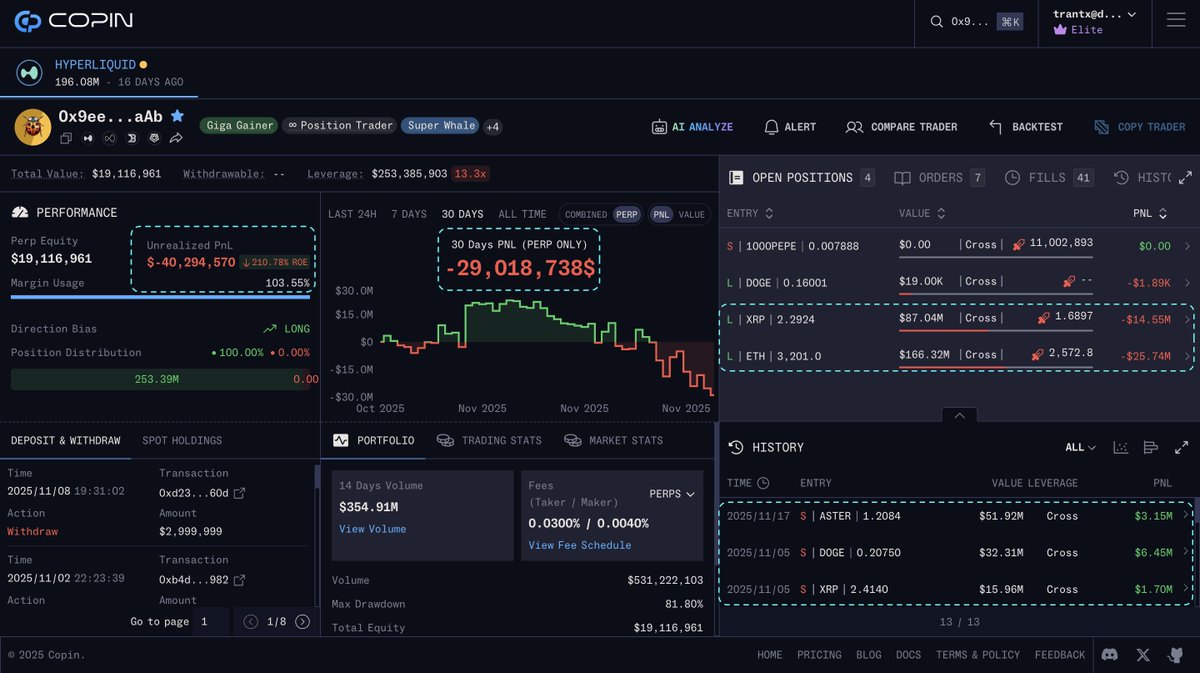1200x673 pixels.
Task: Click ALERT button
Action: click(x=790, y=127)
